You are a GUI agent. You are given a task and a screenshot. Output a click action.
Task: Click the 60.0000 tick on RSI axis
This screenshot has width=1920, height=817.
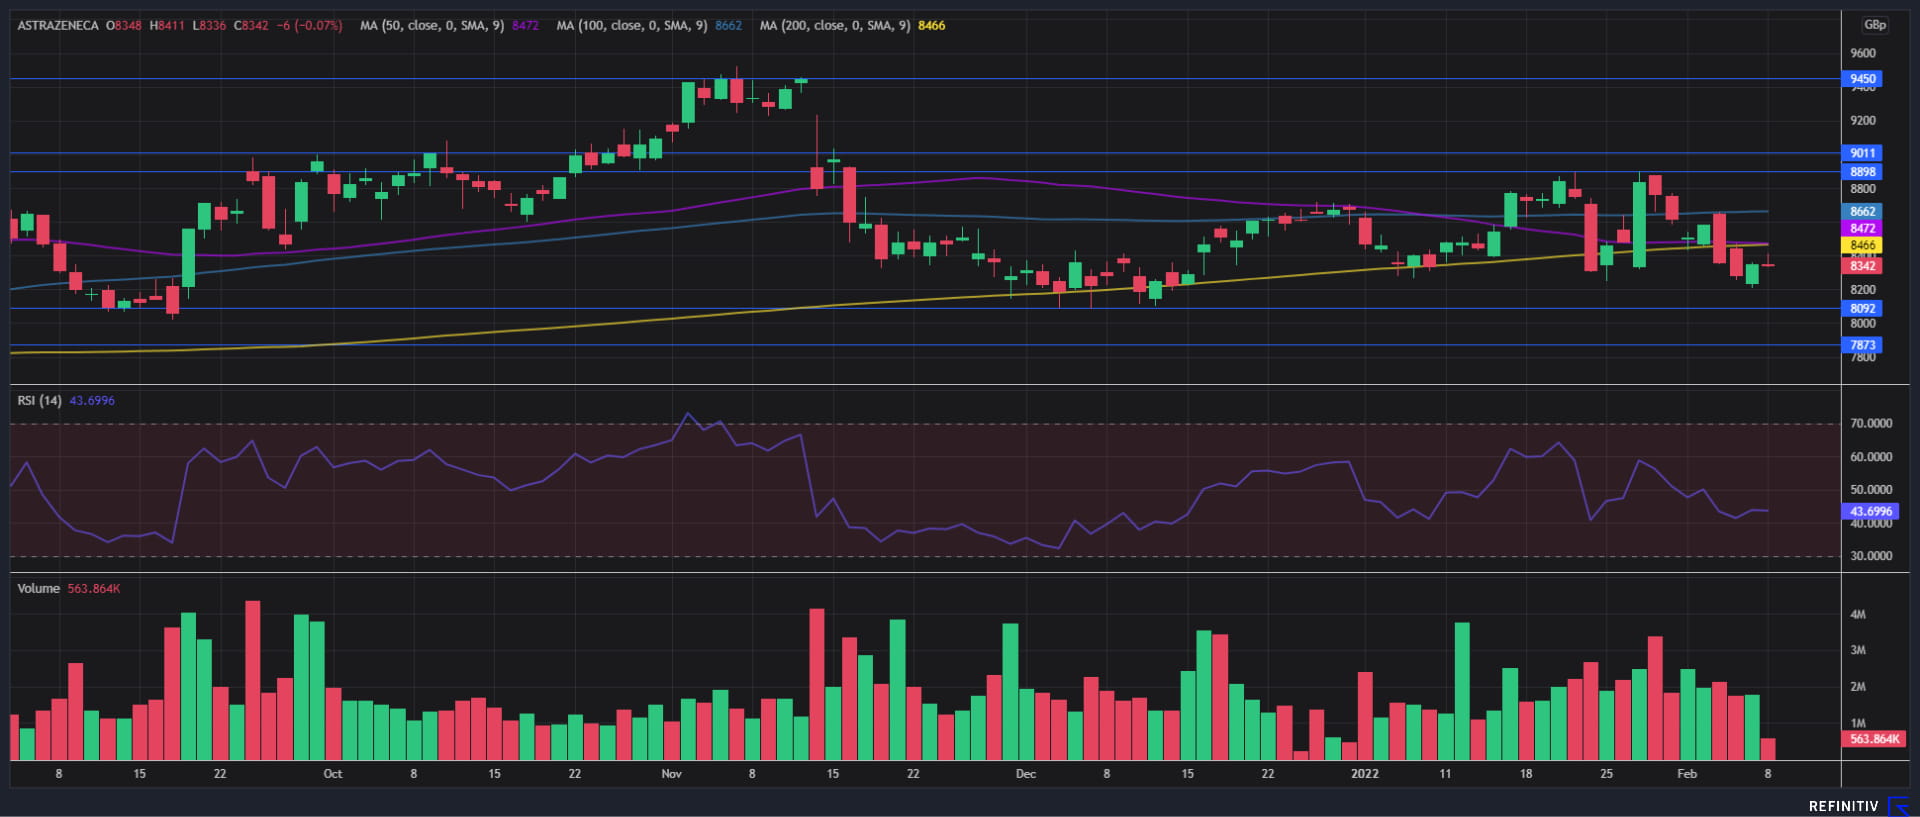click(1870, 457)
